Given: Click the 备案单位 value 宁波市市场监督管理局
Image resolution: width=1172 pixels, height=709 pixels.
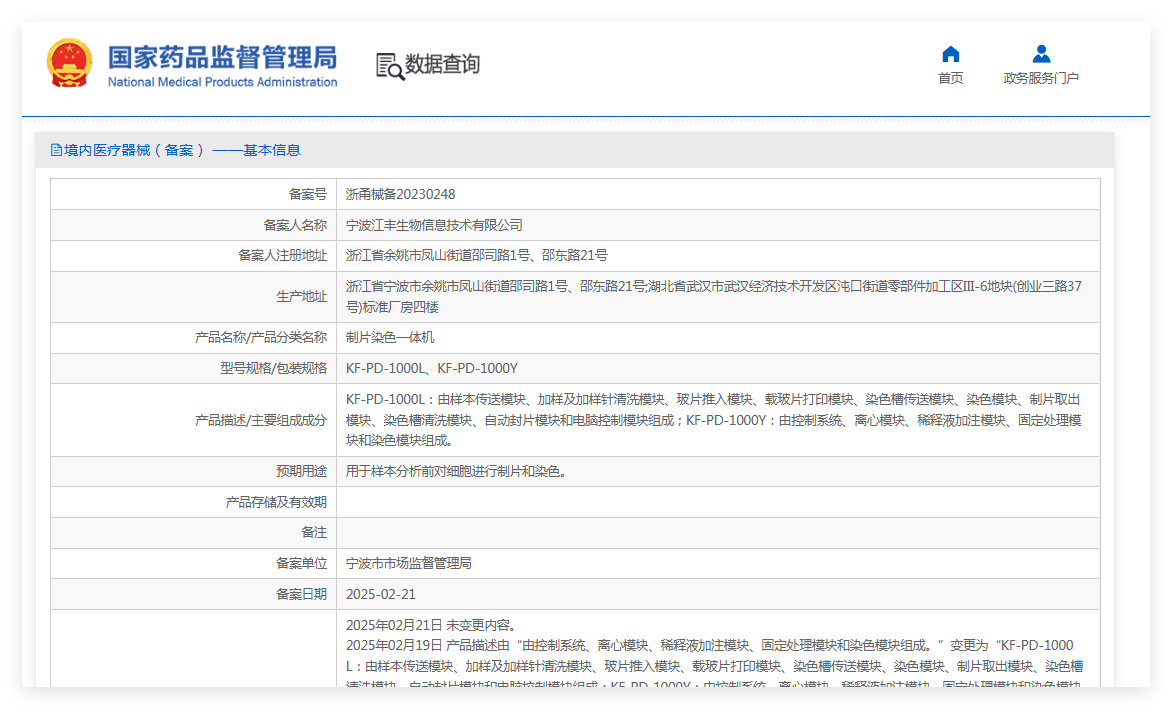Looking at the screenshot, I should tap(409, 563).
